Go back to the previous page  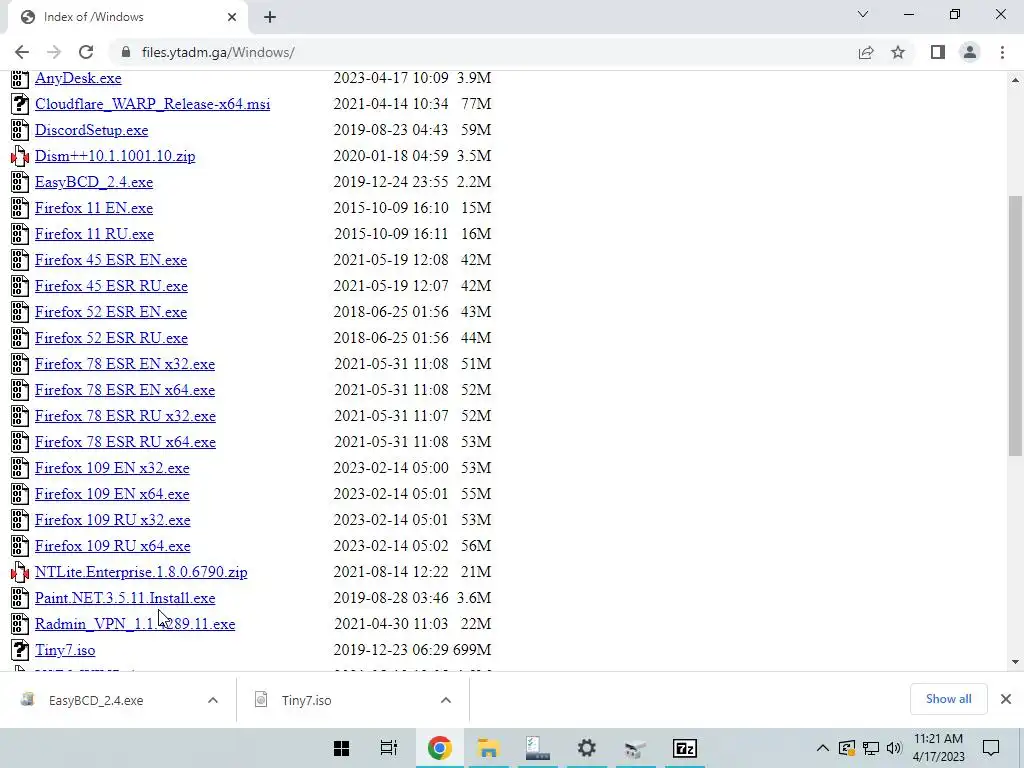pyautogui.click(x=22, y=52)
